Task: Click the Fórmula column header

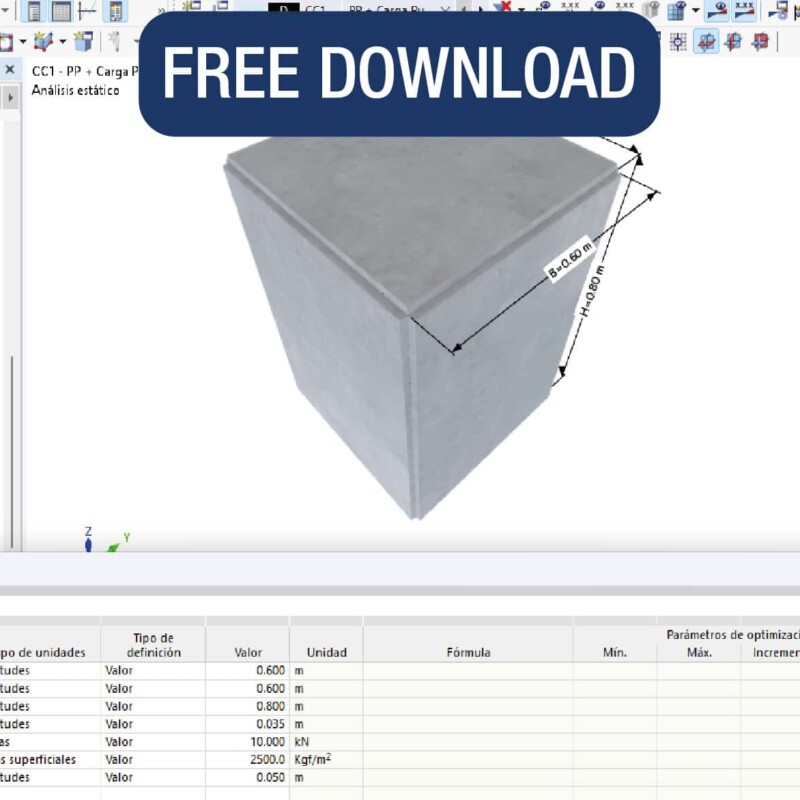Action: [x=468, y=652]
